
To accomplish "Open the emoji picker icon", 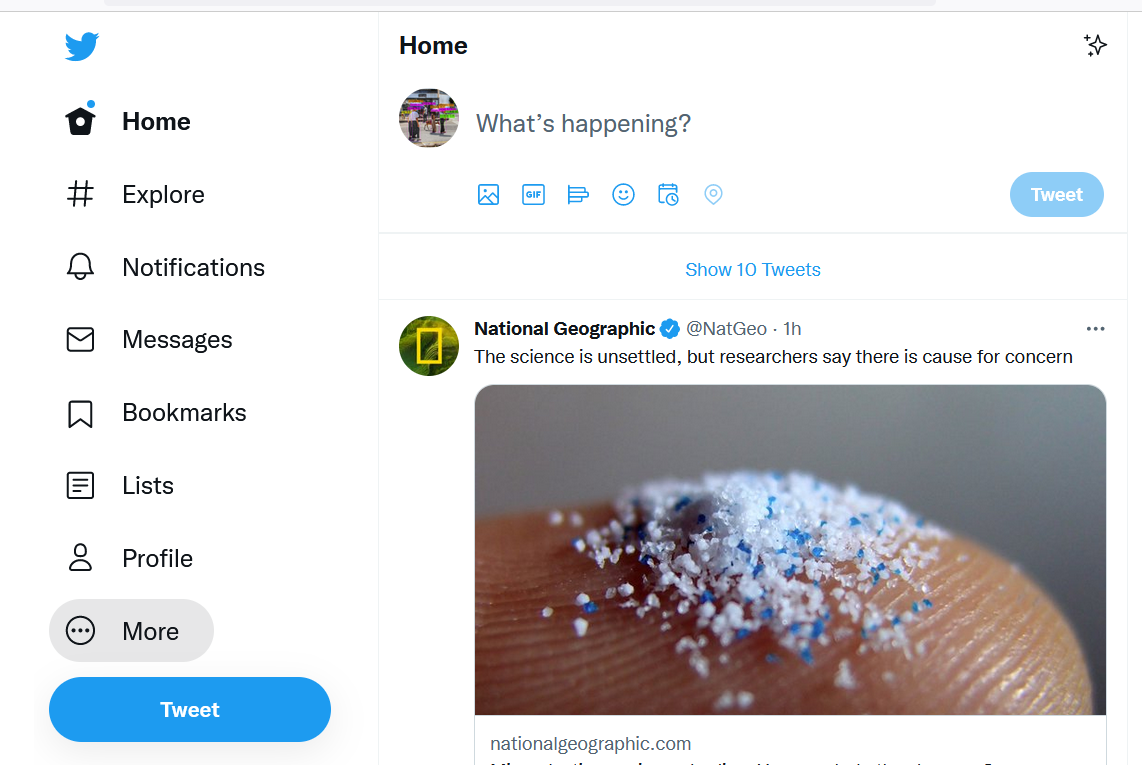I will tap(623, 195).
